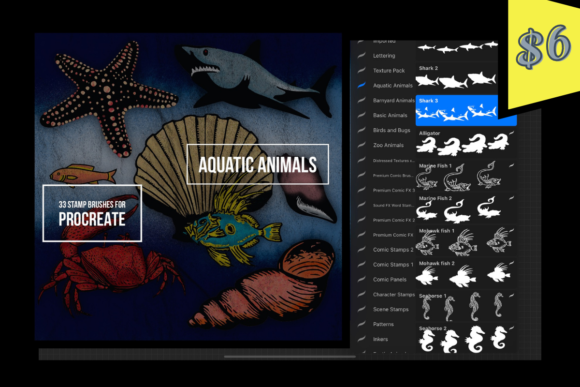Viewport: 580px width, 387px height.
Task: Select the Marine Fish 1 brush
Action: pyautogui.click(x=466, y=176)
